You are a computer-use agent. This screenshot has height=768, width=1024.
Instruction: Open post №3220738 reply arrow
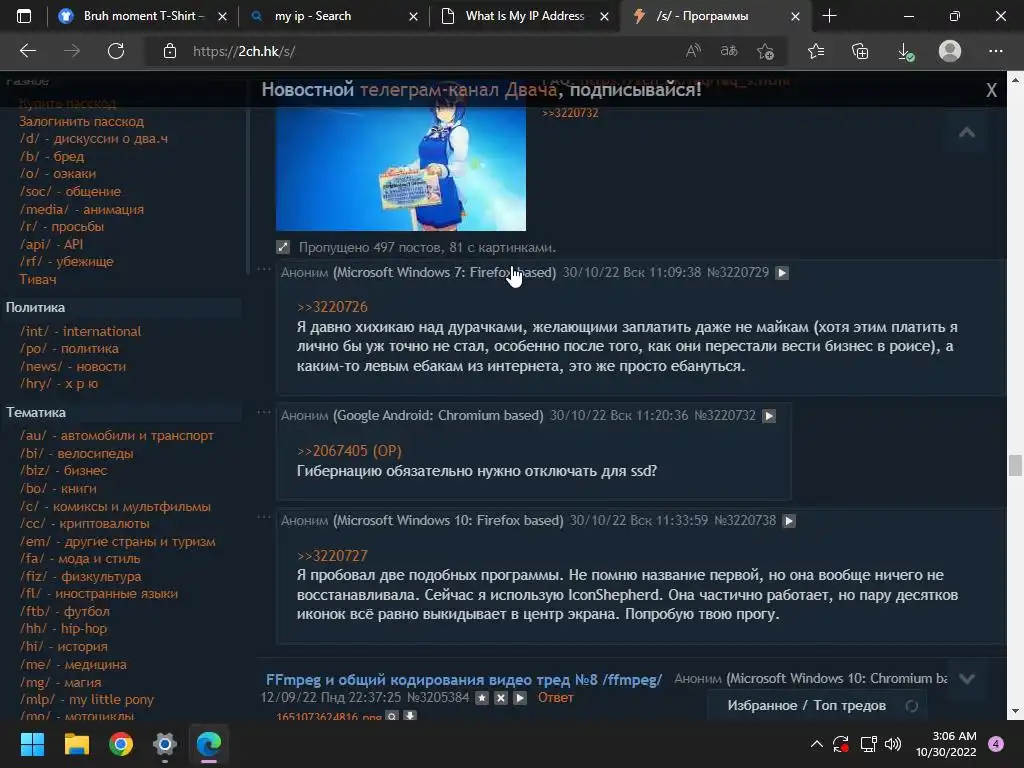pos(789,521)
